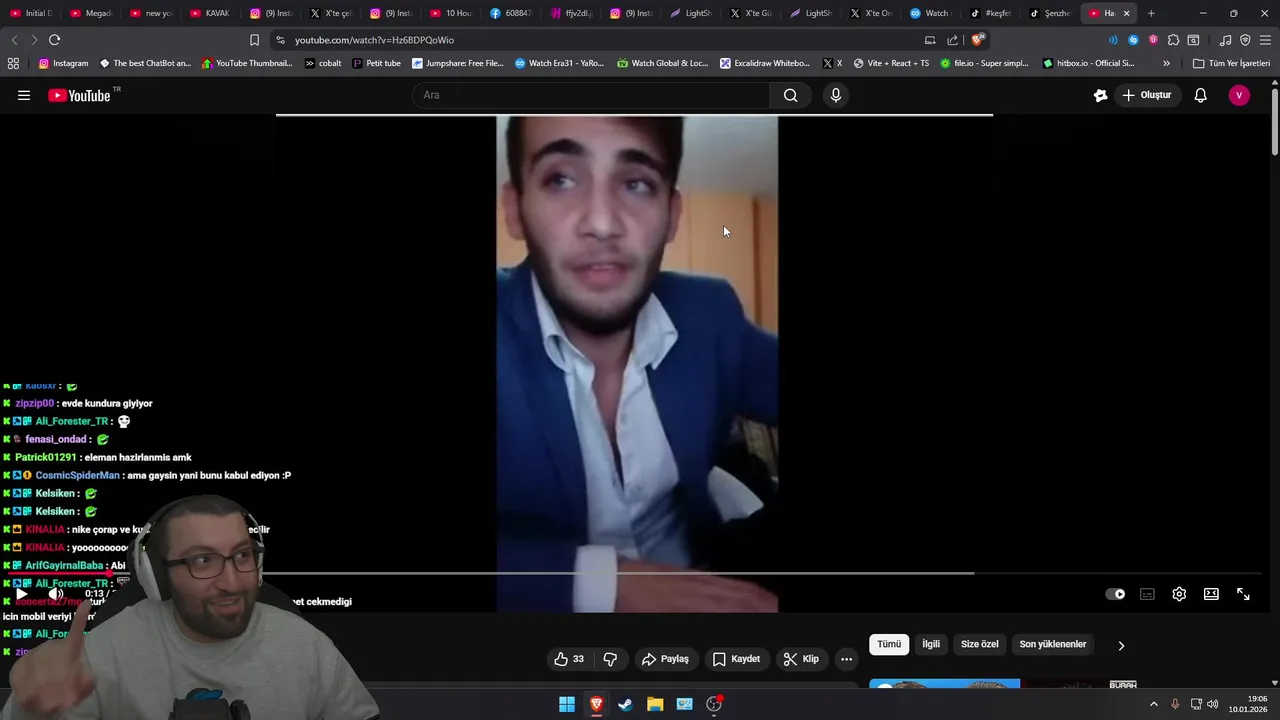
Task: Mute the video with speaker icon
Action: coord(56,594)
